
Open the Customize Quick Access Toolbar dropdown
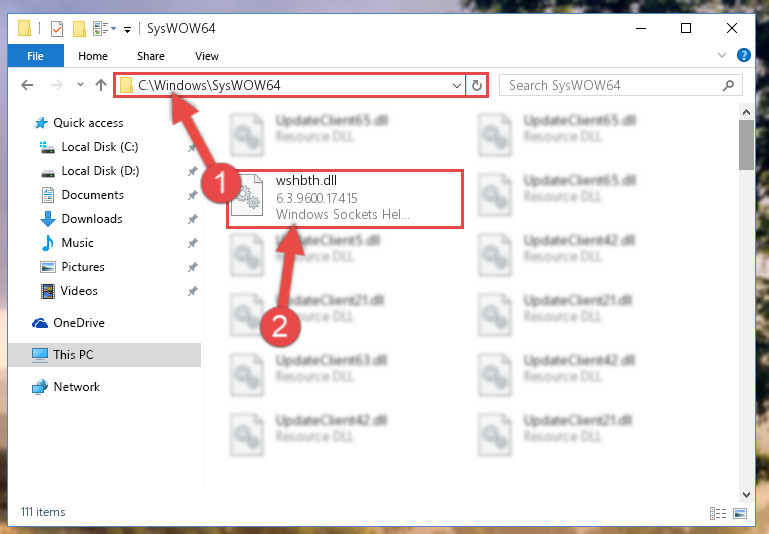point(127,30)
